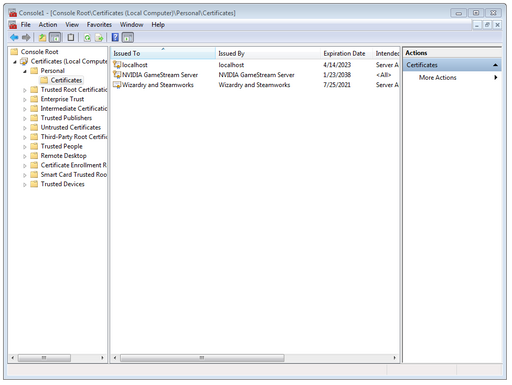Expand the Third-Party Root Certification node
Image resolution: width=512 pixels, height=385 pixels.
(x=25, y=137)
